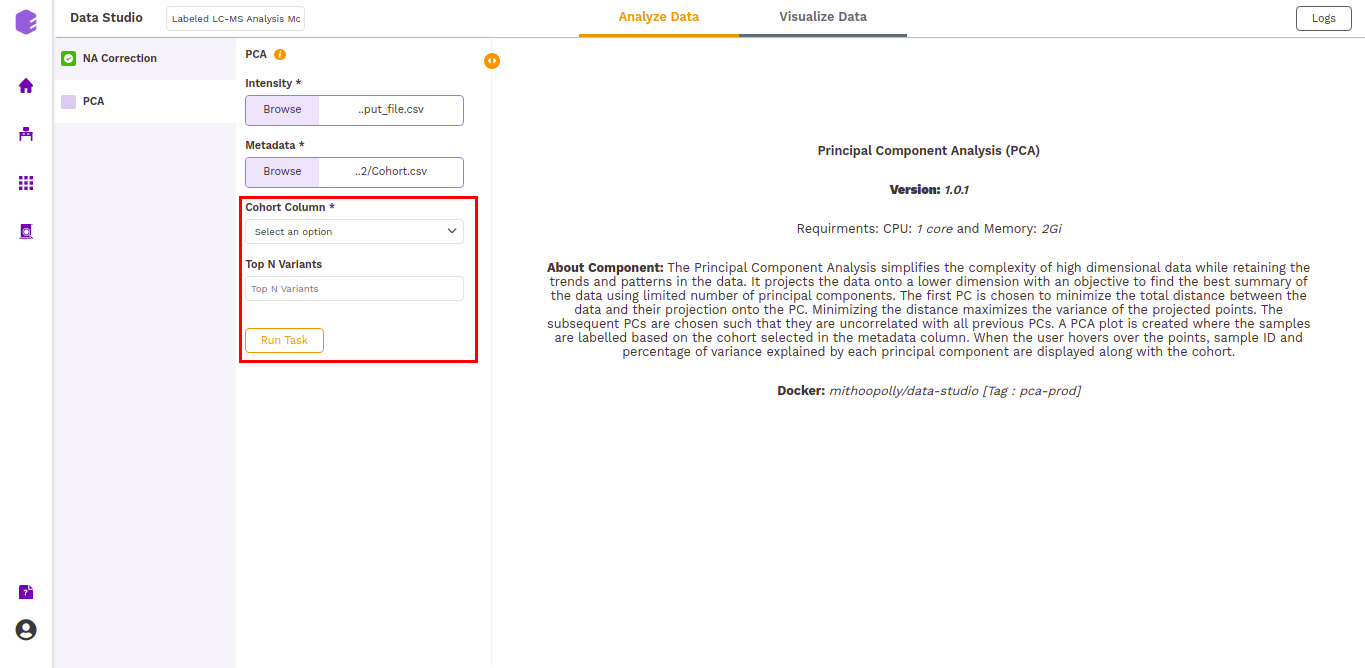1365x668 pixels.
Task: Click the Top N Variants input field
Action: point(354,289)
